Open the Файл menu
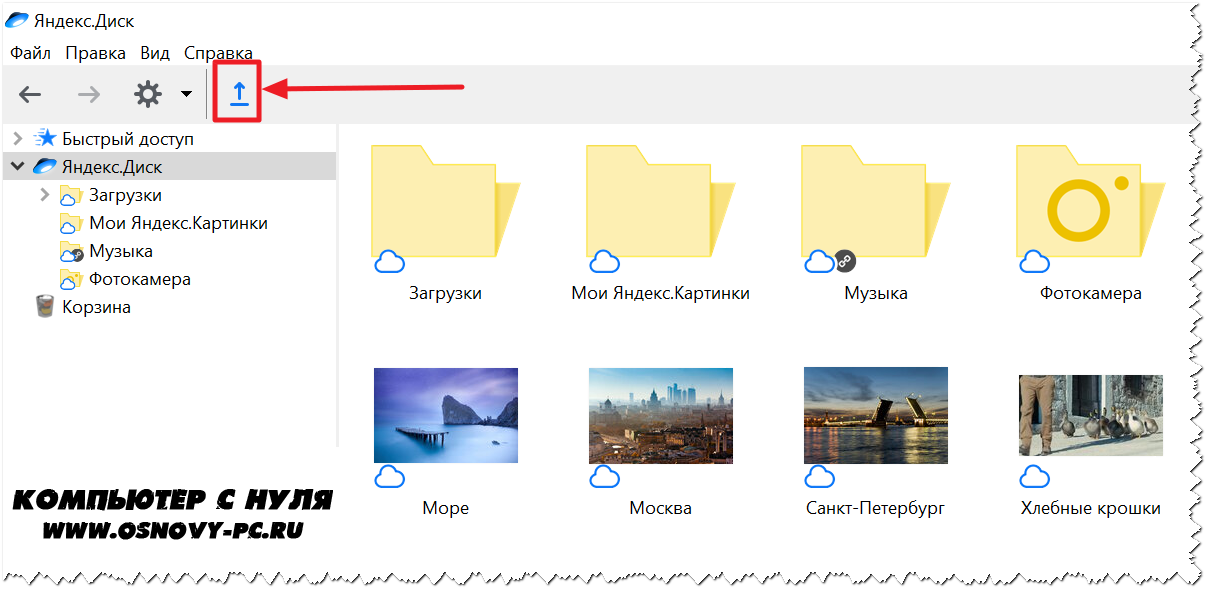The height and width of the screenshot is (594, 1212). (x=30, y=53)
